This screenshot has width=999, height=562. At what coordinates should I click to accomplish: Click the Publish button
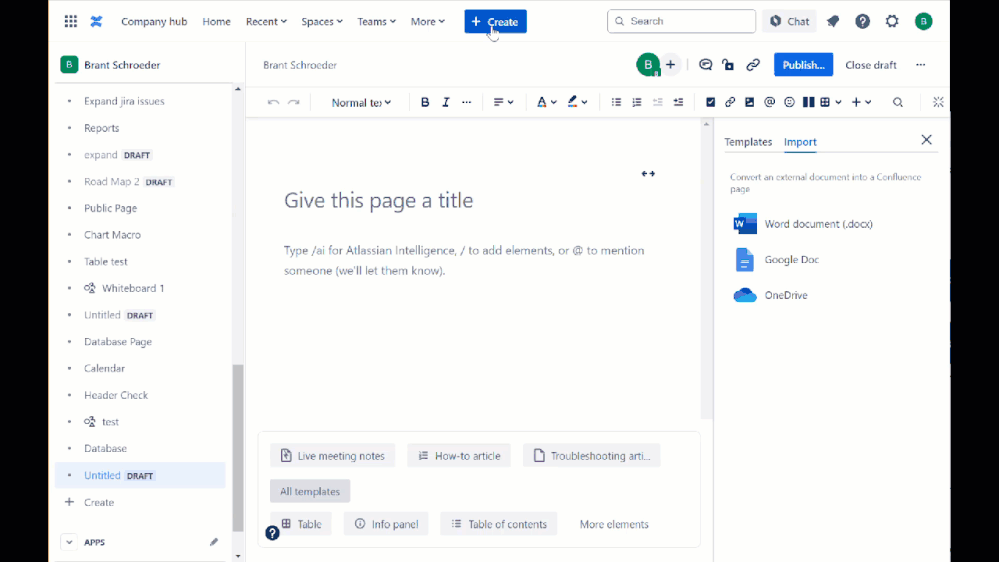(x=803, y=64)
